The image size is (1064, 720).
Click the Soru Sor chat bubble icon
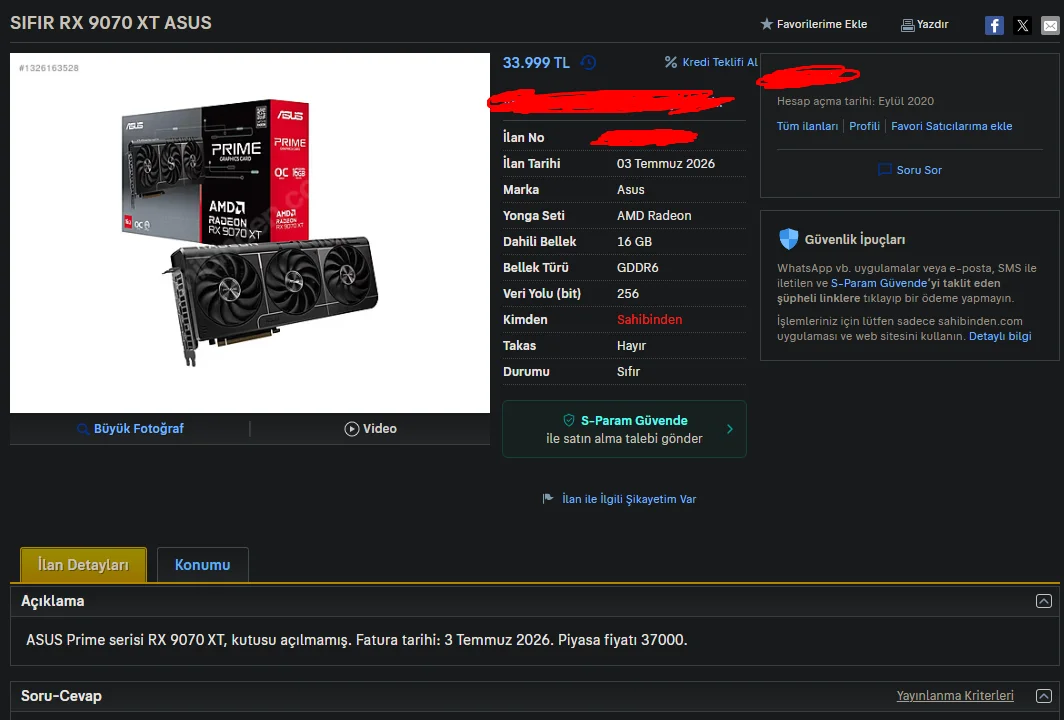(x=885, y=170)
